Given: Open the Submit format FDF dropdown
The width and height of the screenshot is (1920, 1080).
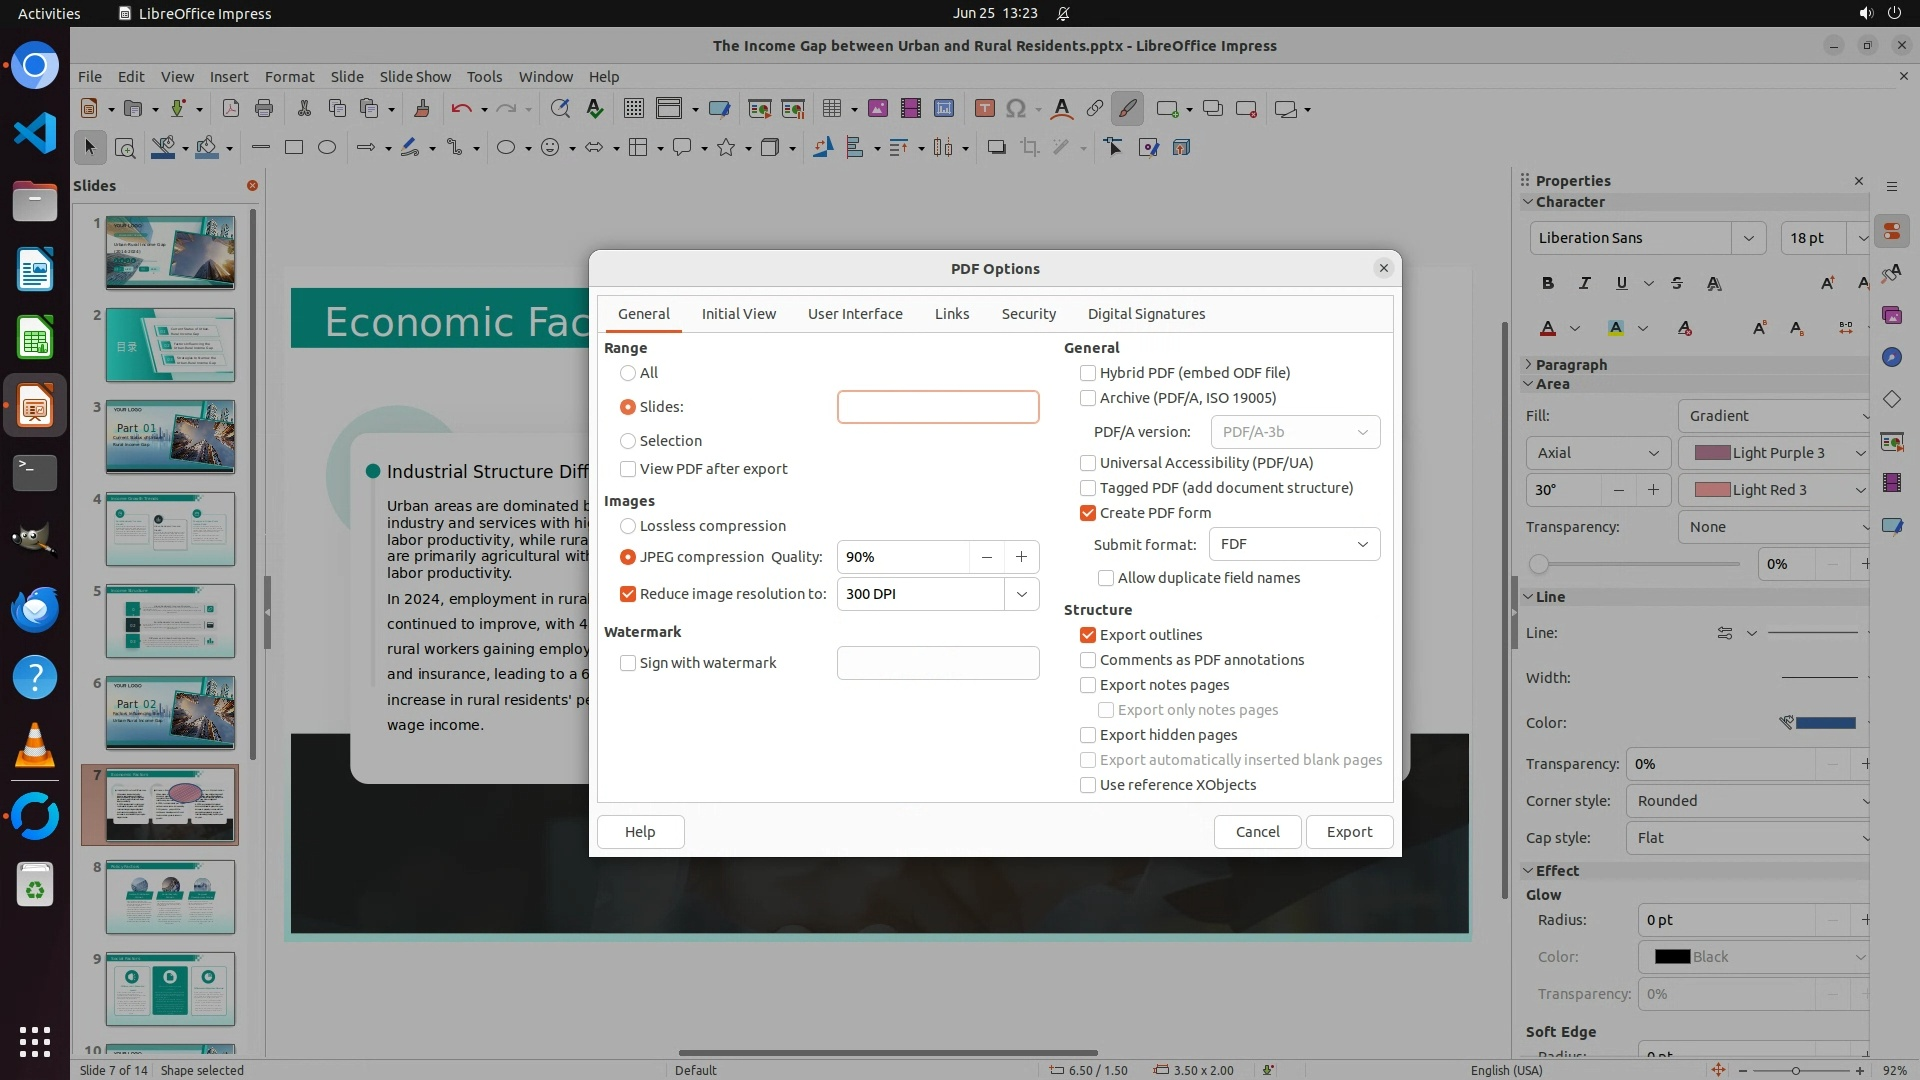Looking at the screenshot, I should pyautogui.click(x=1295, y=544).
